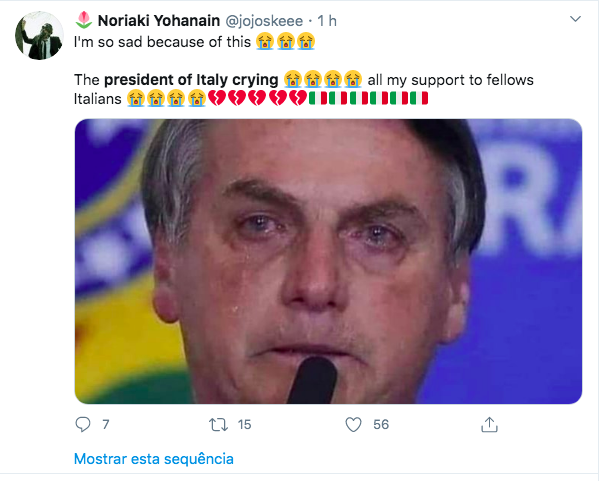Click the like count 56
Viewport: 600px width, 481px height.
click(x=380, y=425)
